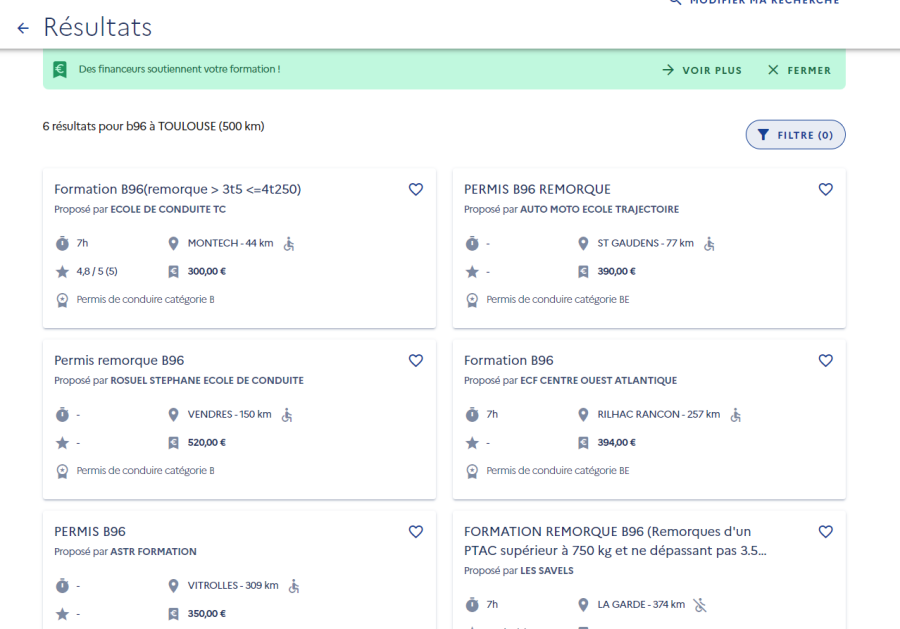Click the location pin next to VENDRES - 150 km
Image resolution: width=900 pixels, height=629 pixels.
tap(173, 414)
